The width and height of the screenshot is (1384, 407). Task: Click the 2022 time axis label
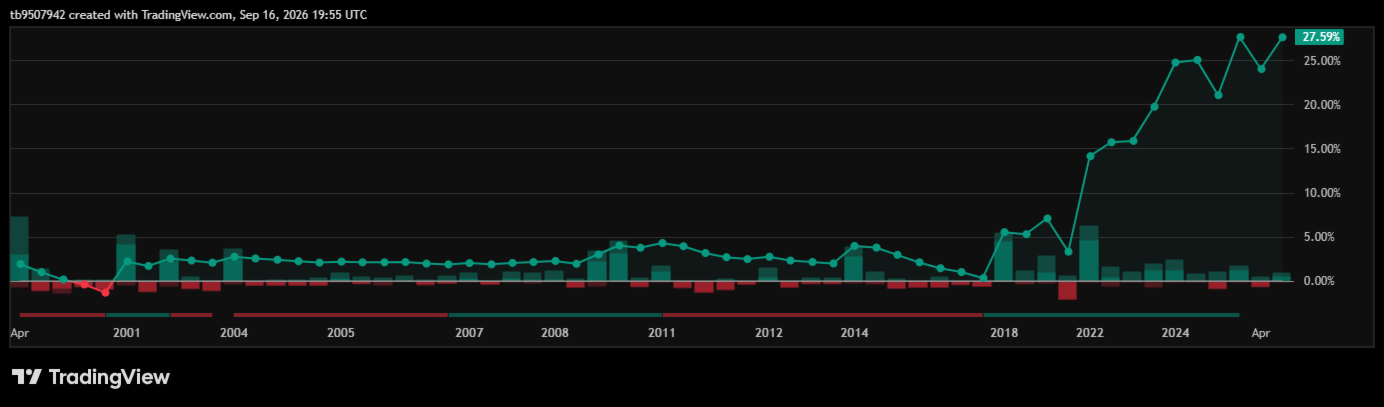point(1090,333)
